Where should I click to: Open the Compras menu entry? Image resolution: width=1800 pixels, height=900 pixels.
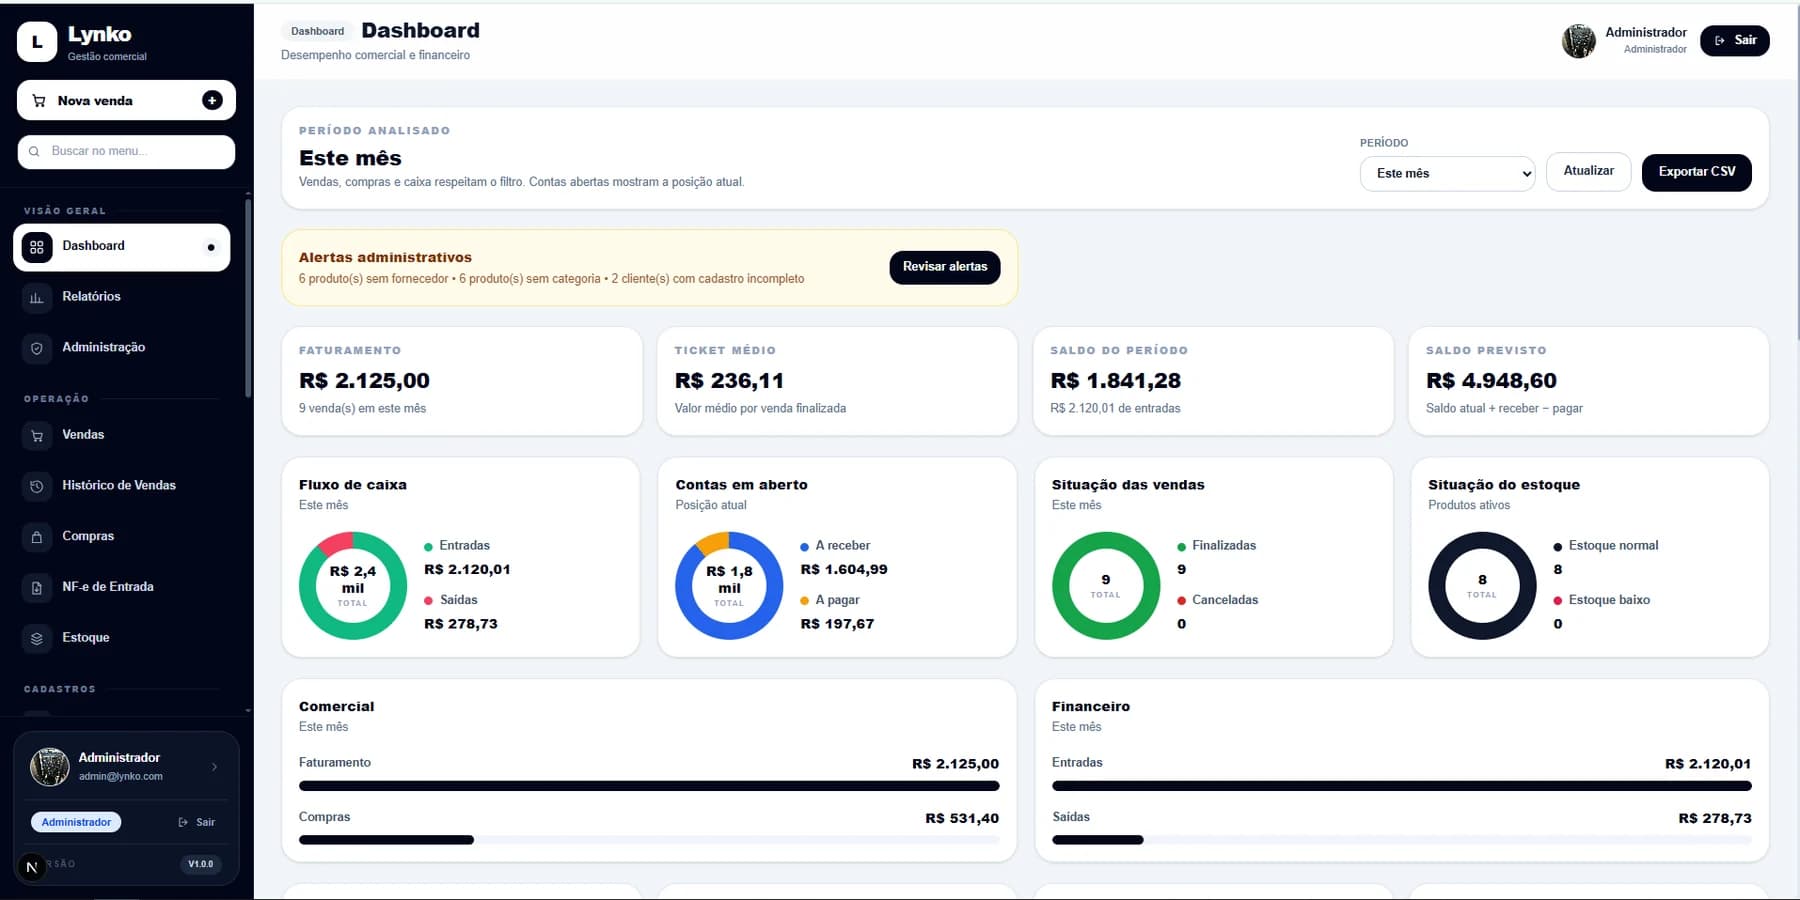[x=122, y=537]
